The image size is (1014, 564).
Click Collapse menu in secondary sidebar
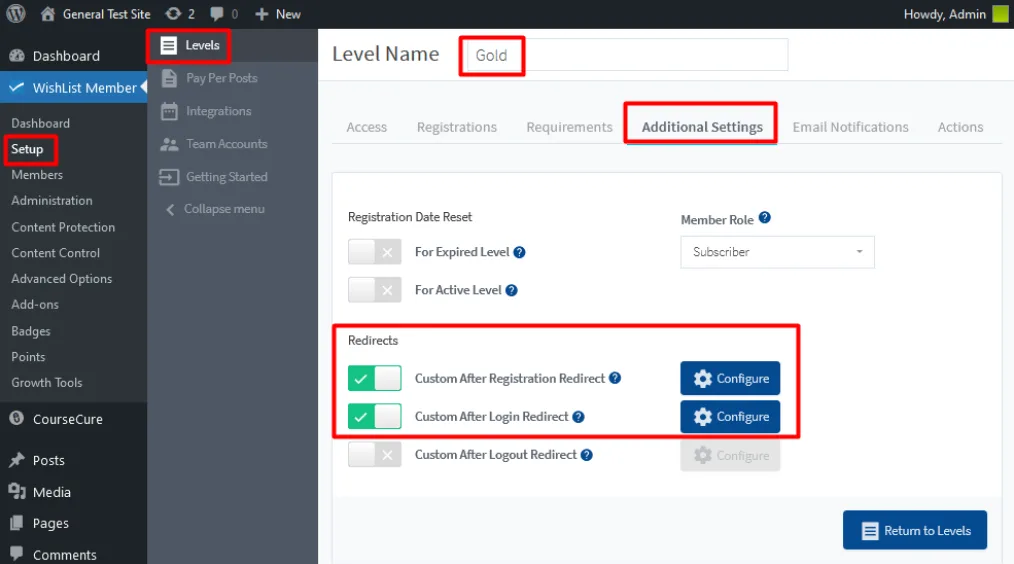pos(215,209)
